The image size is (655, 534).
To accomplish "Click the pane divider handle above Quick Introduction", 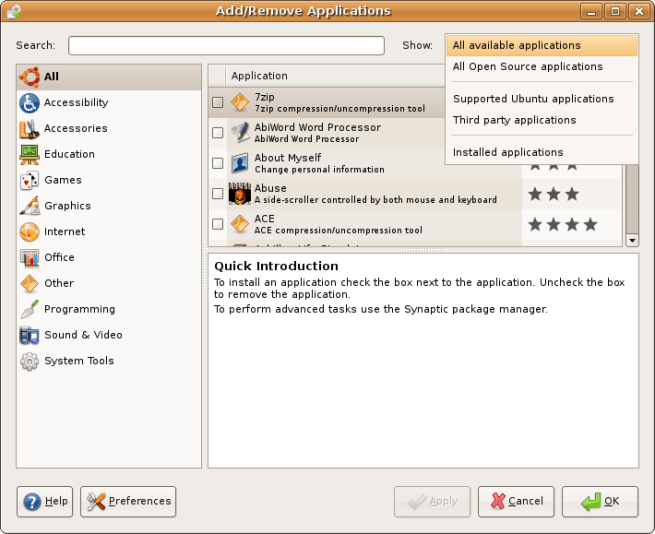I will pos(424,250).
